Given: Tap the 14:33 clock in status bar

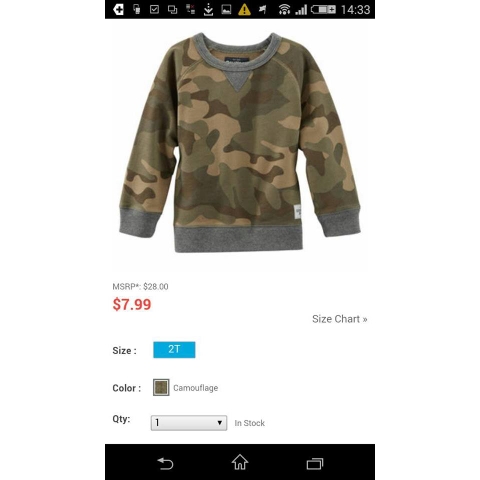Looking at the screenshot, I should 355,10.
